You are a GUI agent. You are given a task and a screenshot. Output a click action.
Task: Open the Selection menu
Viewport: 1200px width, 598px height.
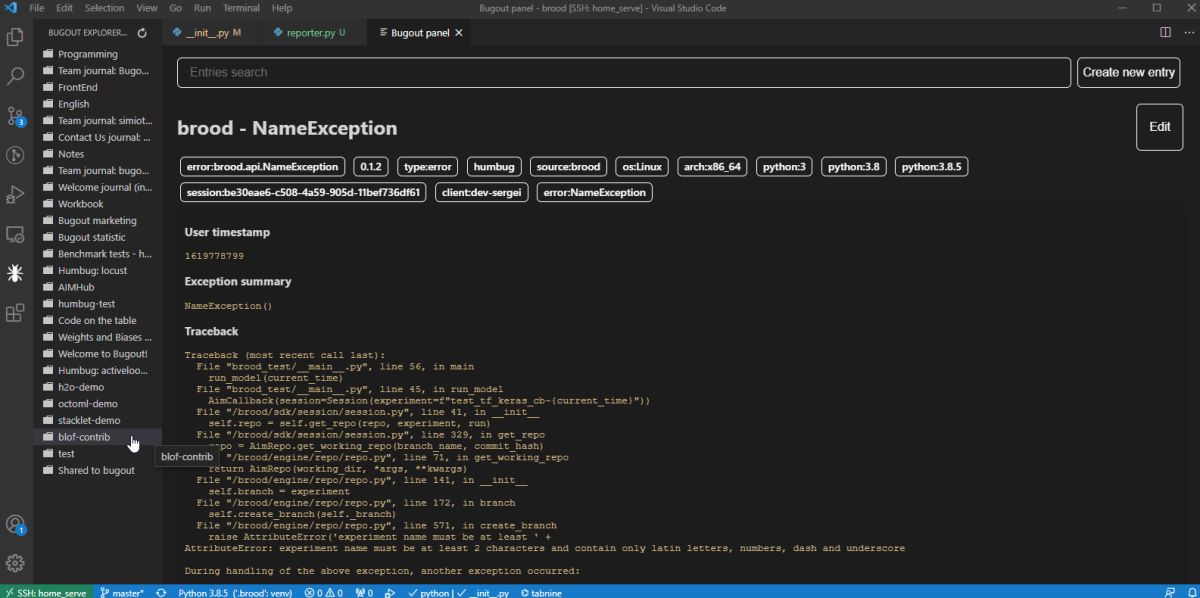click(104, 7)
